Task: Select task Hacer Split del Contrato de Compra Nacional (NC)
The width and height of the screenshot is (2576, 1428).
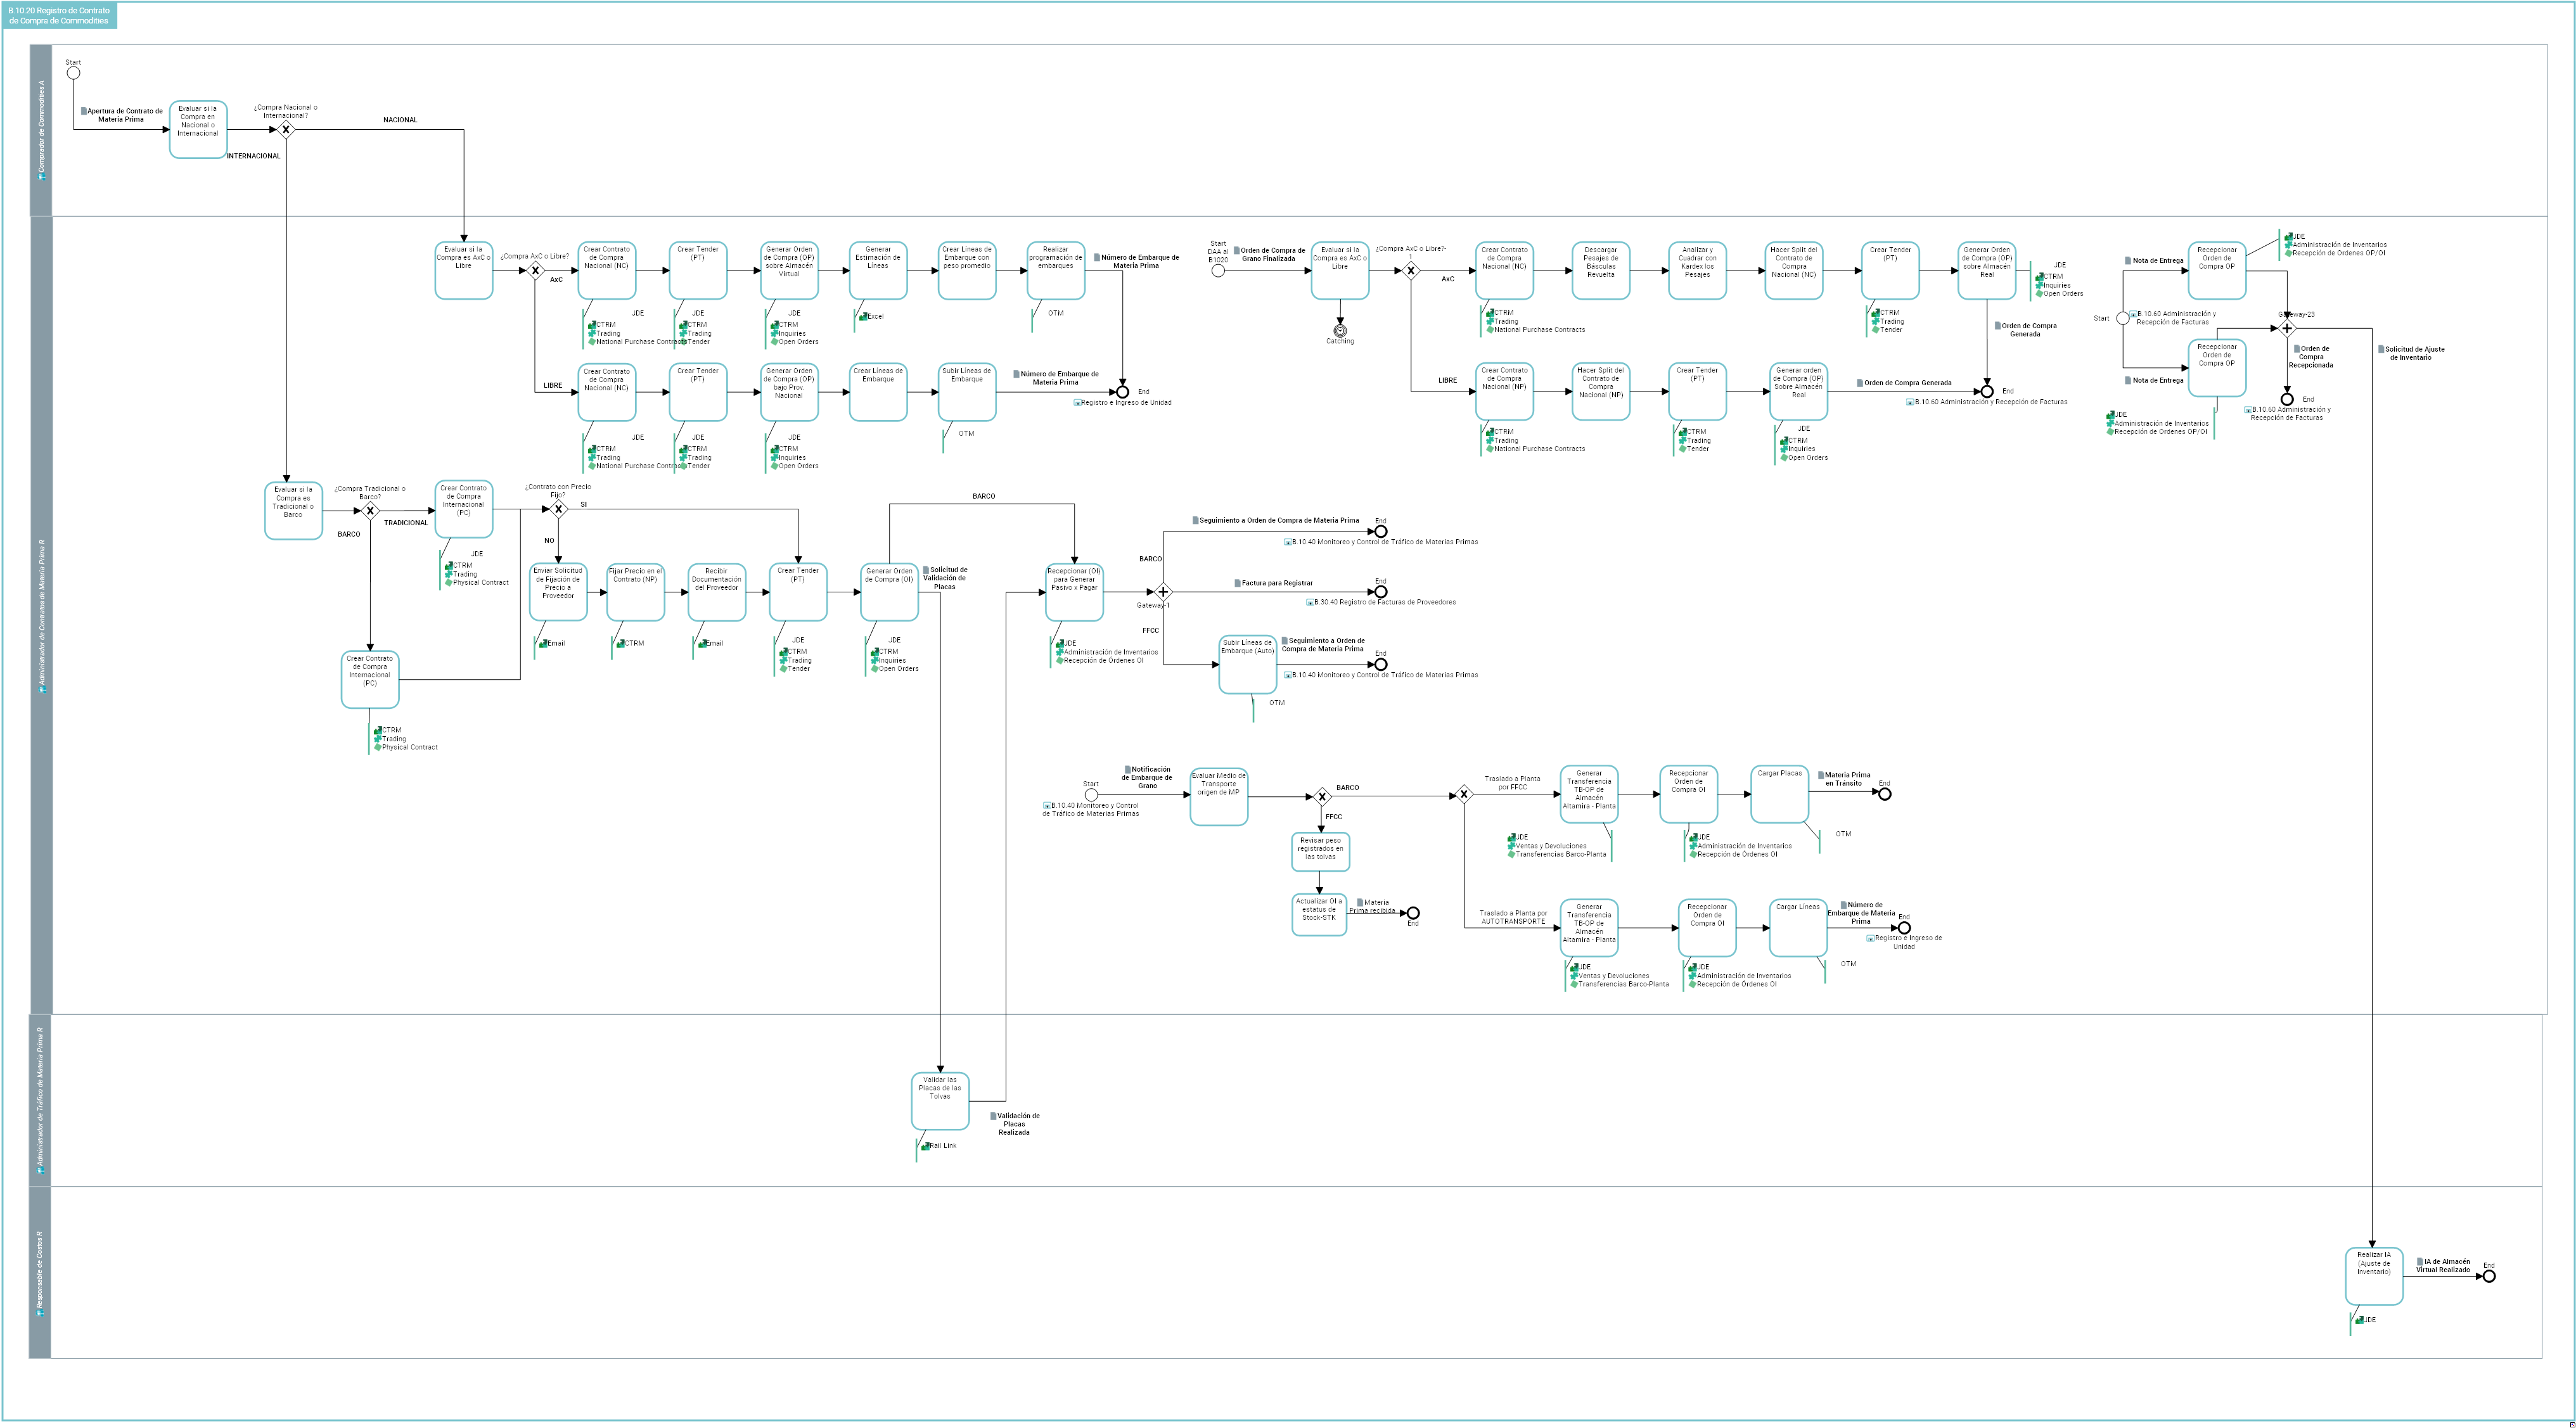Action: pyautogui.click(x=1794, y=271)
